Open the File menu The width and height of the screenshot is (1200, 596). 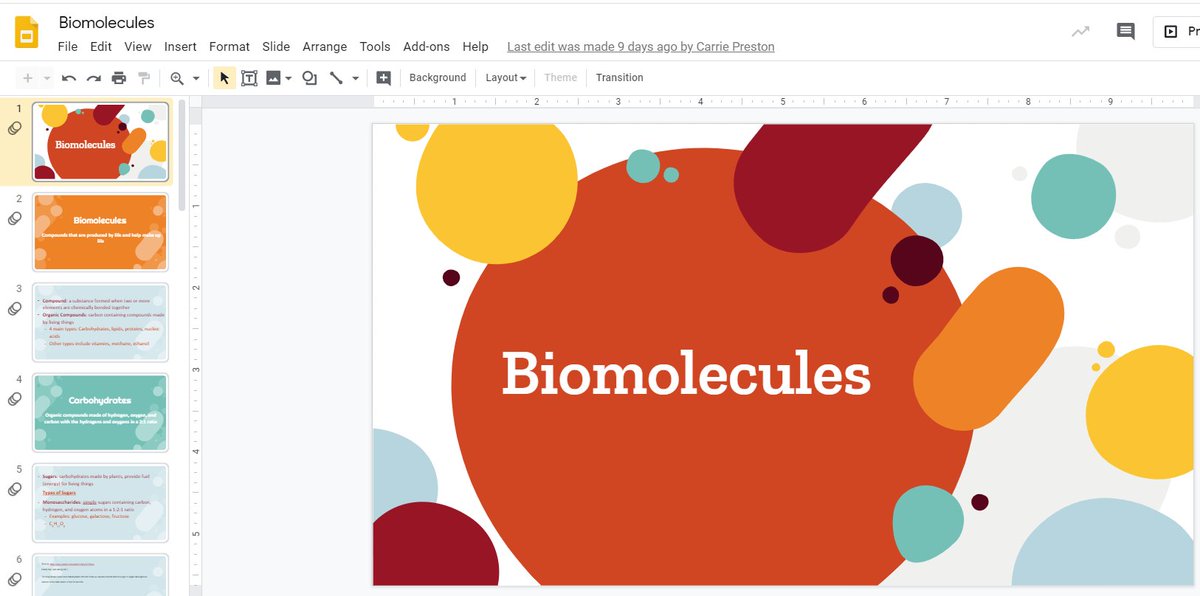point(68,47)
